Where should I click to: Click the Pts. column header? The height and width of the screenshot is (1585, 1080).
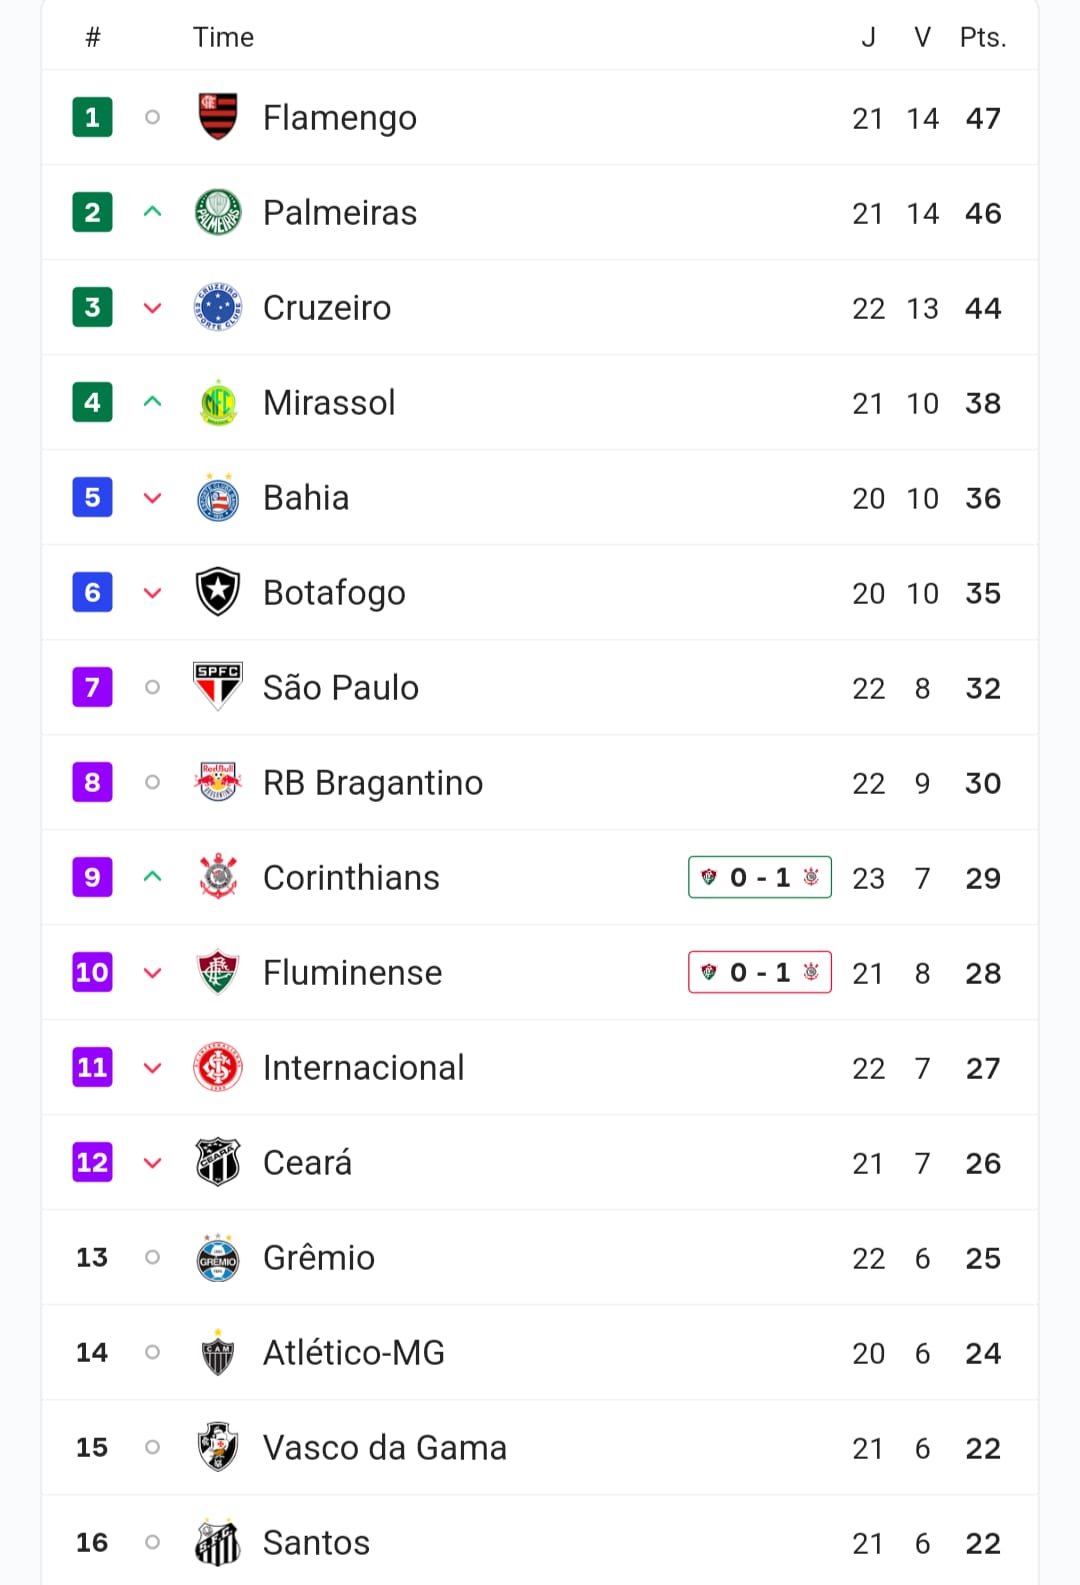click(x=983, y=37)
